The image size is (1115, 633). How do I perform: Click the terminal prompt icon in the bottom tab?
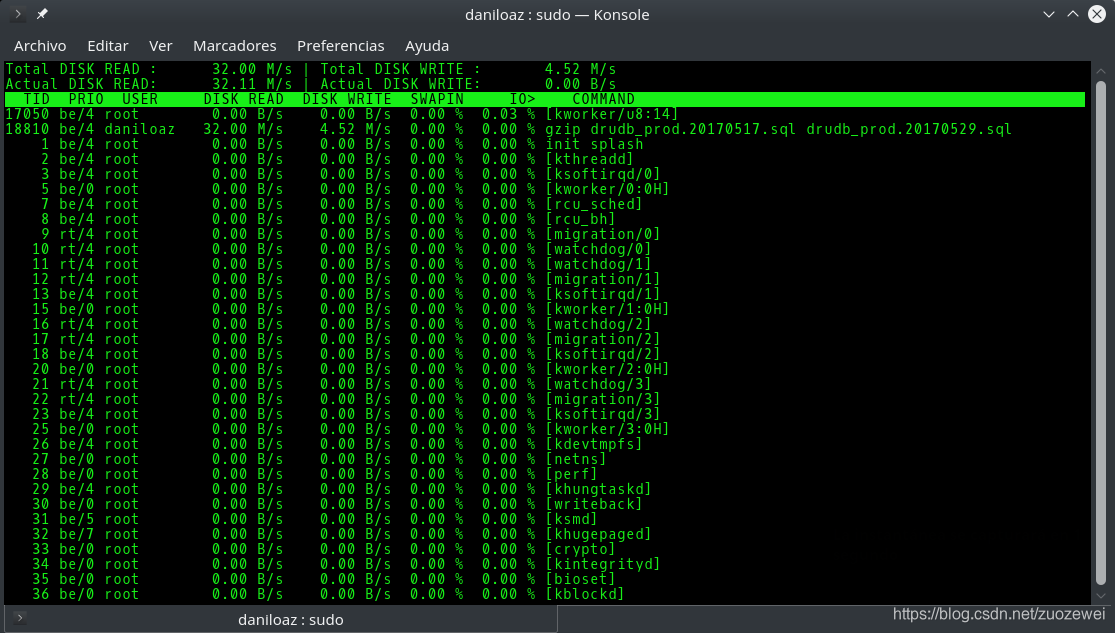point(20,619)
